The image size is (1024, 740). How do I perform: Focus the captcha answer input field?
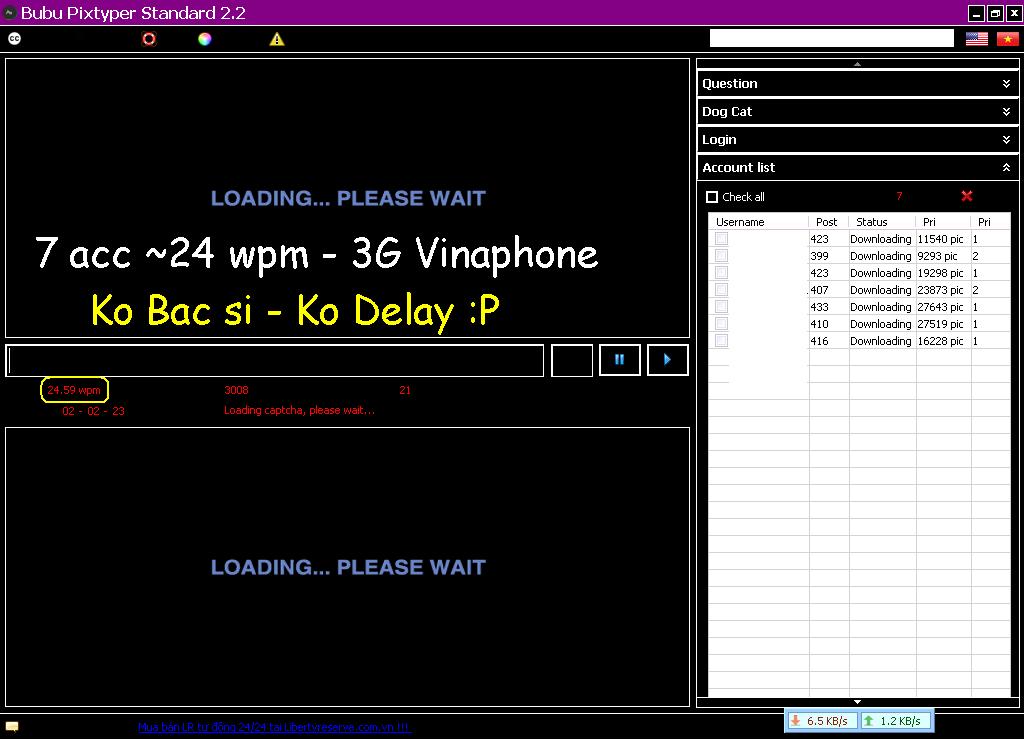pos(275,361)
